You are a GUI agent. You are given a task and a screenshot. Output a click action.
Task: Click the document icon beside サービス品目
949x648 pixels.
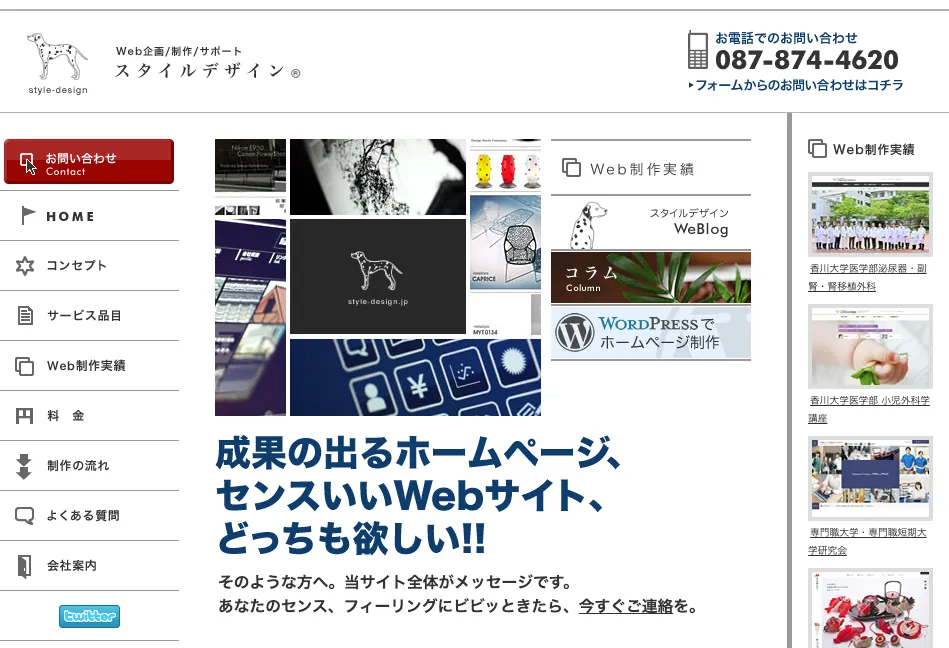pos(25,315)
